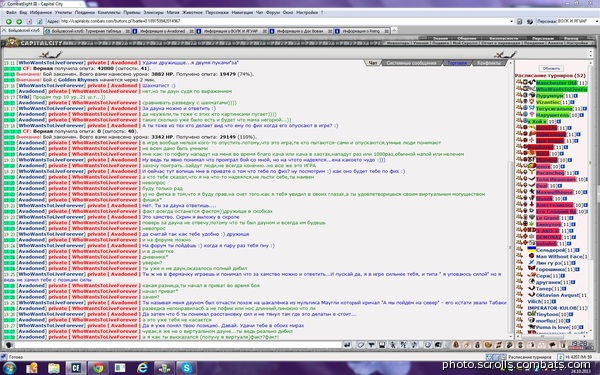Viewport: 600px width, 375px height.
Task: Click the funnel filter icon under chat
Action: (x=371, y=345)
